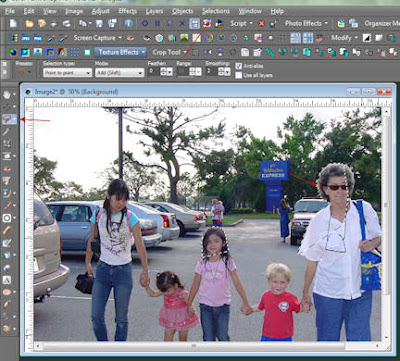Screen dimensions: 400x361
Task: Expand the Screen Capture dropdown
Action: point(120,38)
